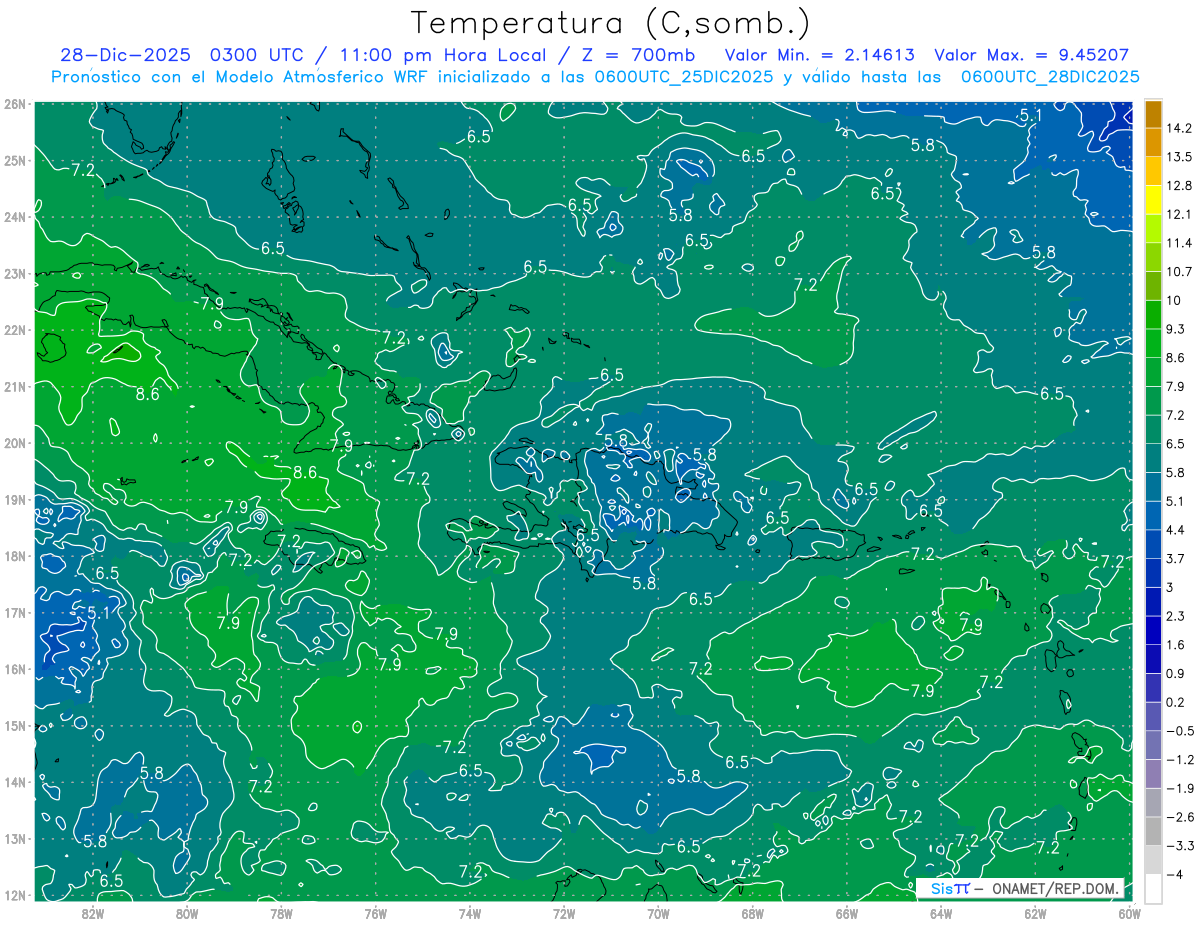Click the 12N latitude axis label
1200x927 pixels.
(14, 895)
